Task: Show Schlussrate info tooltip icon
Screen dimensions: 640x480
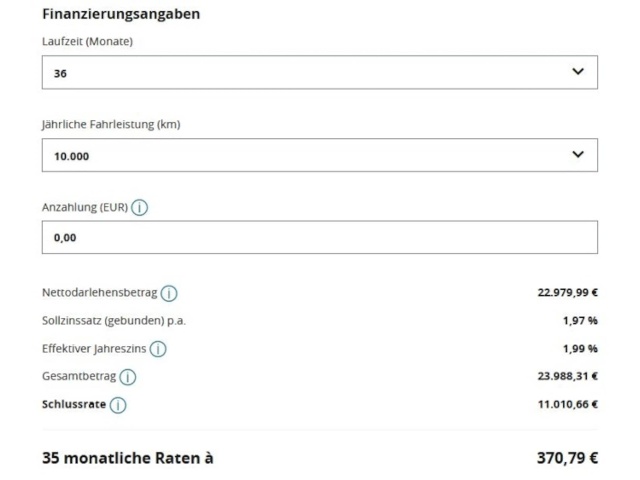Action: (x=118, y=405)
